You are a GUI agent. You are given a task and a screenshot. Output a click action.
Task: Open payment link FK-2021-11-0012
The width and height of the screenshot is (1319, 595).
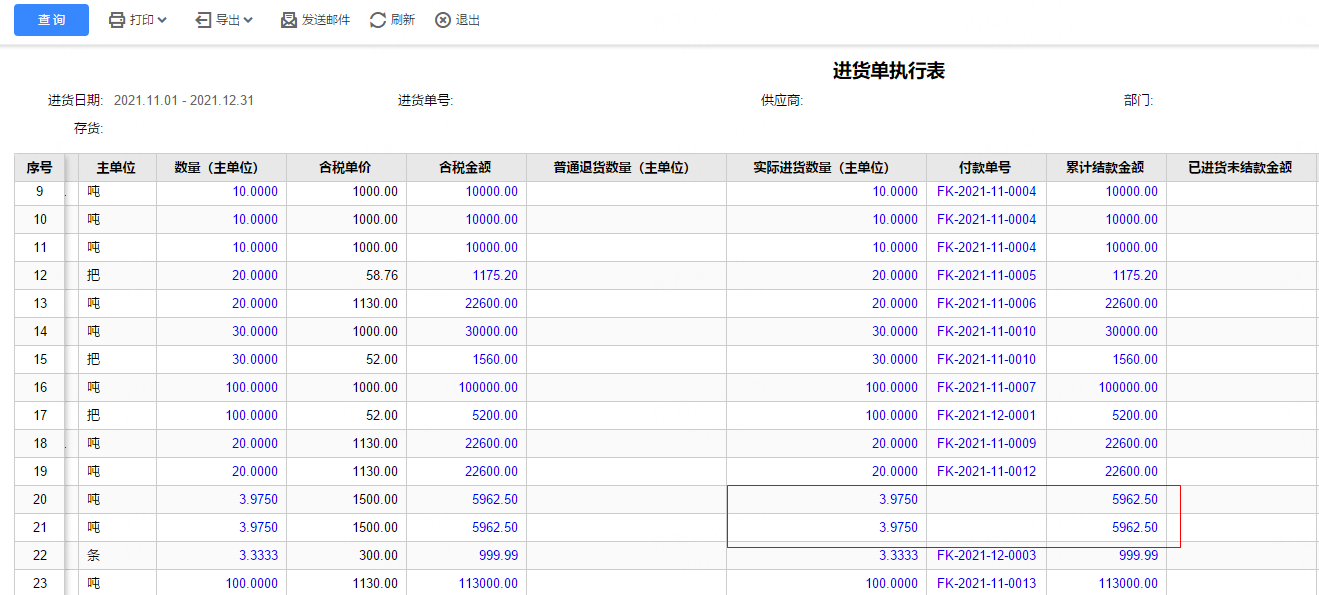pos(986,471)
